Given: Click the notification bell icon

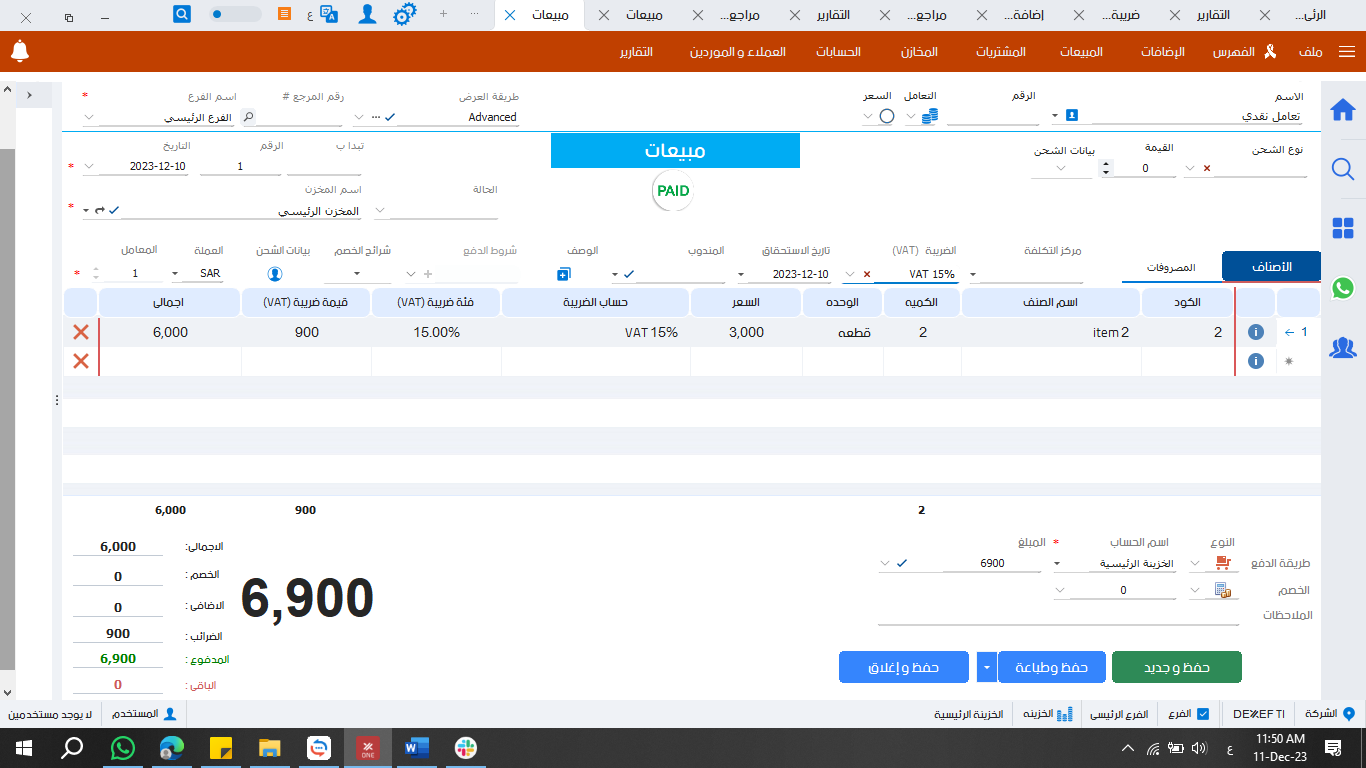Looking at the screenshot, I should pyautogui.click(x=19, y=51).
